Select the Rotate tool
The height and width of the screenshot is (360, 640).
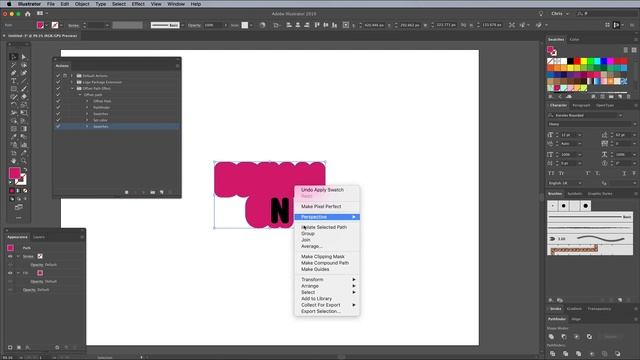point(13,105)
